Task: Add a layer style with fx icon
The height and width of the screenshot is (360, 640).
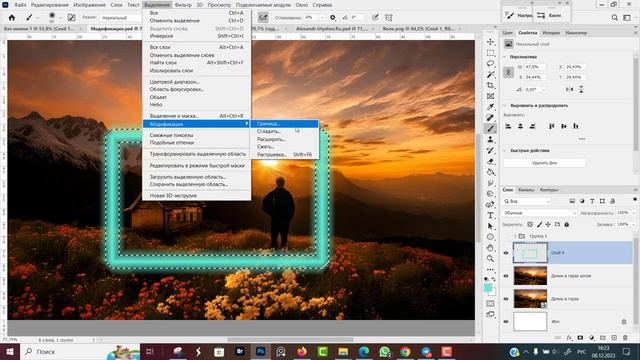Action: click(569, 338)
